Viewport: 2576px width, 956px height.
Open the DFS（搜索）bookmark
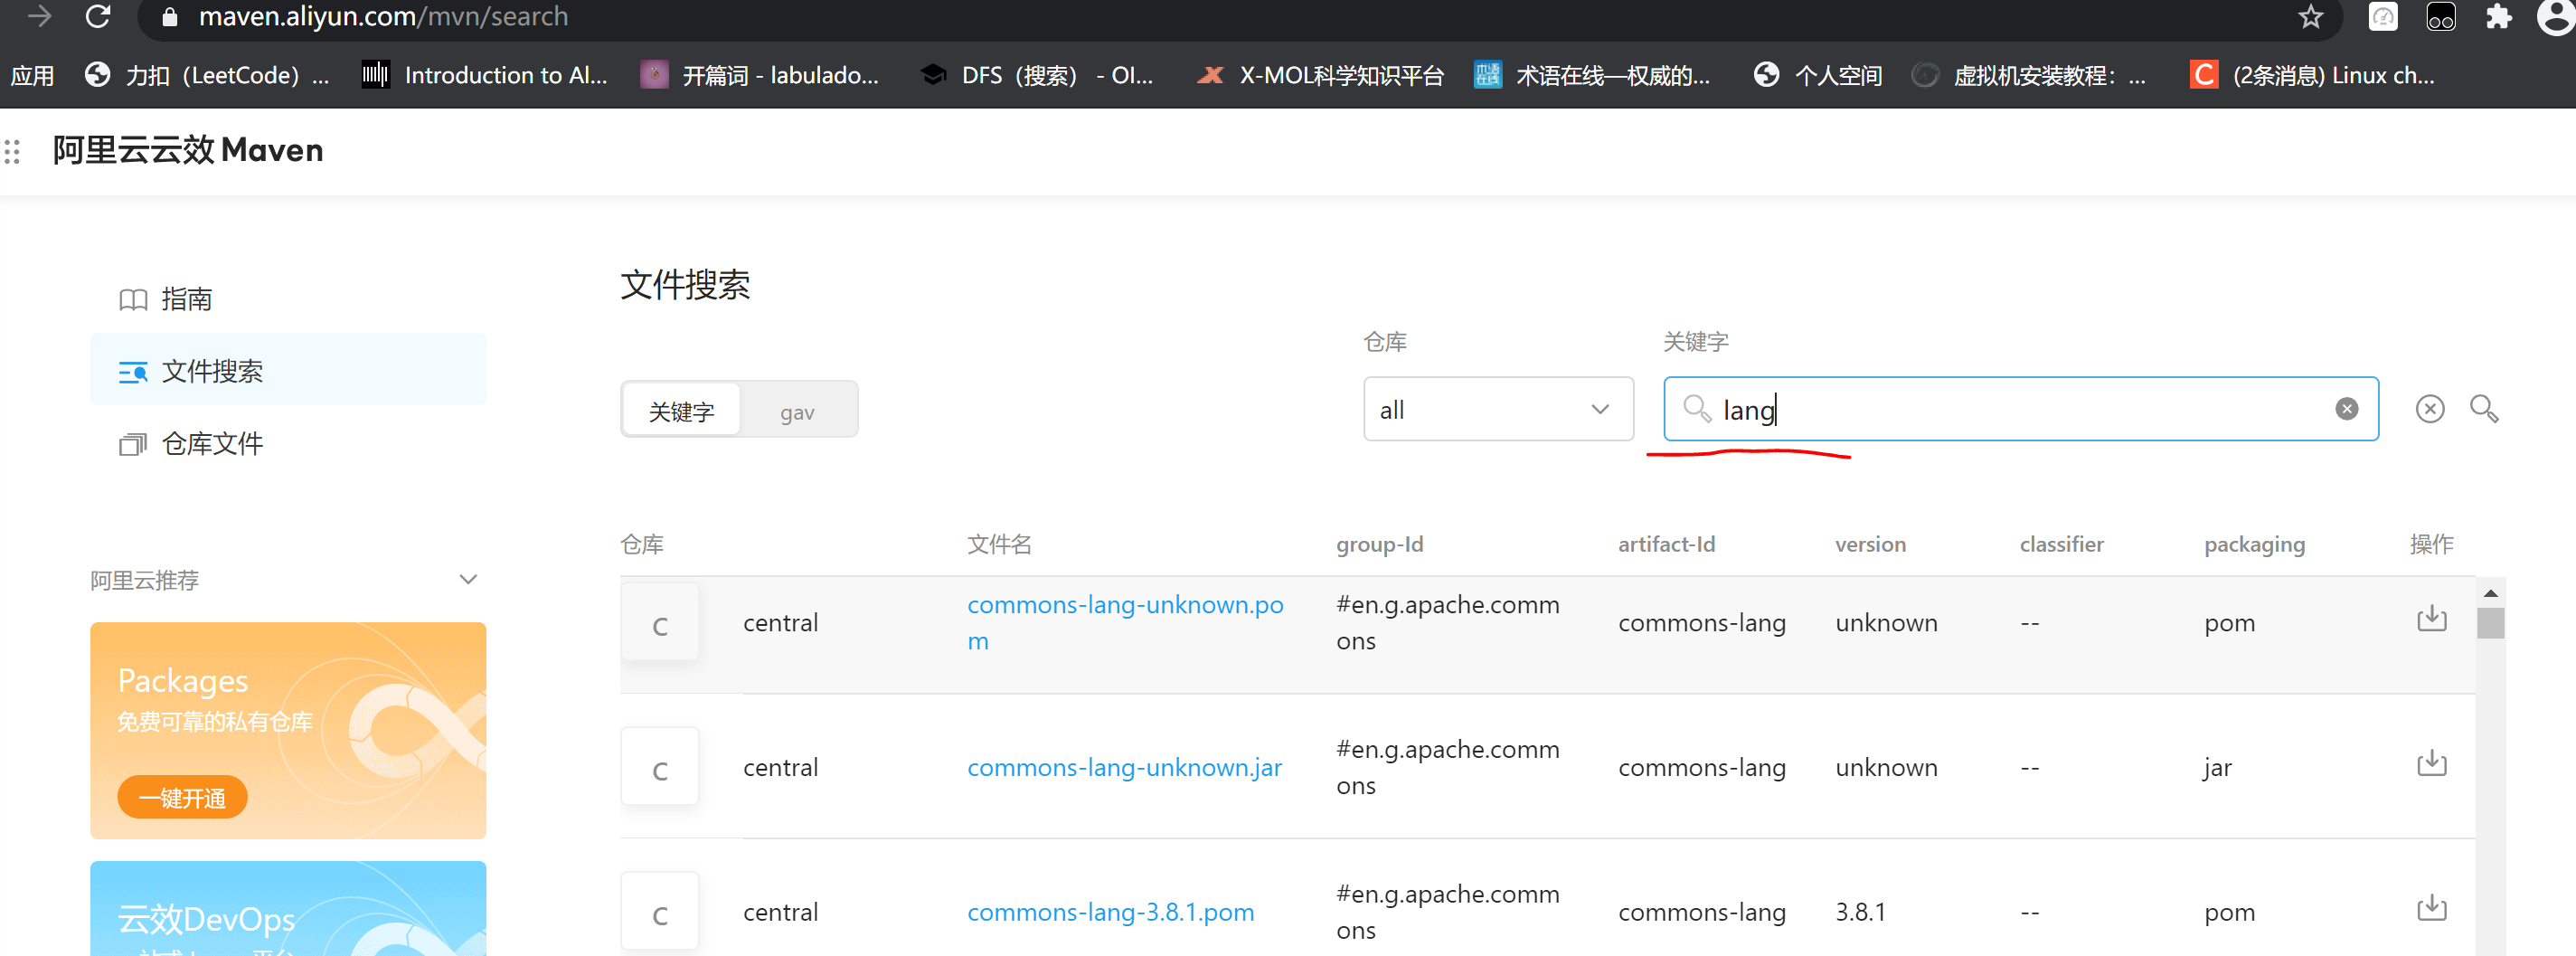tap(1037, 75)
